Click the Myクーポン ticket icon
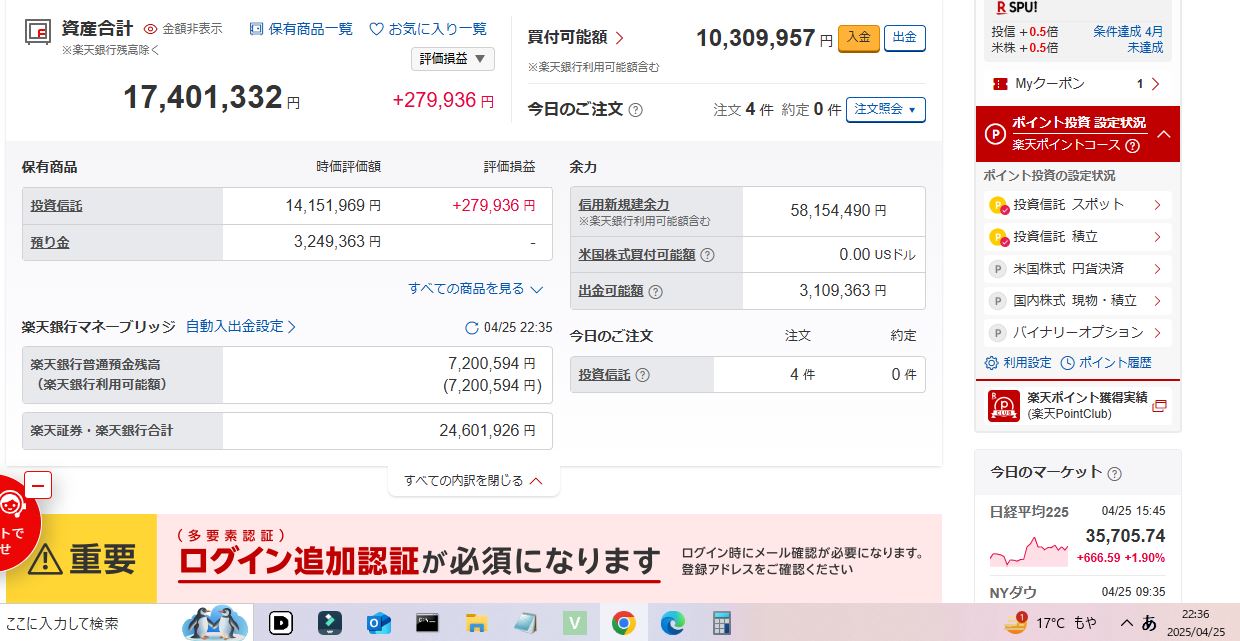 [x=999, y=84]
